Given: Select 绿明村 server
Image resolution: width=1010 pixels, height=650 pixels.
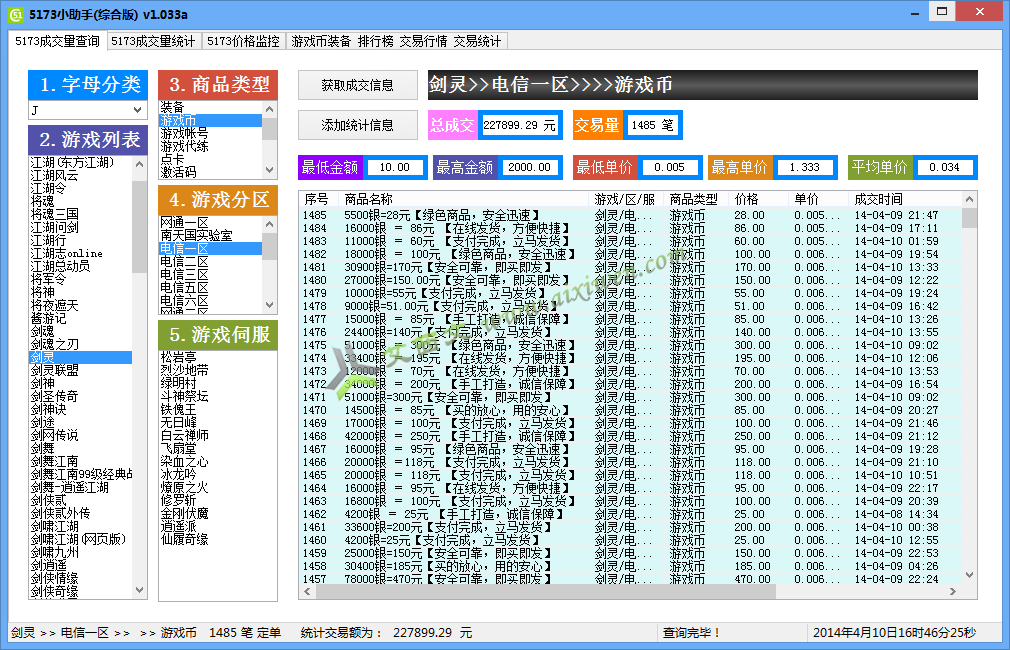Looking at the screenshot, I should point(218,383).
